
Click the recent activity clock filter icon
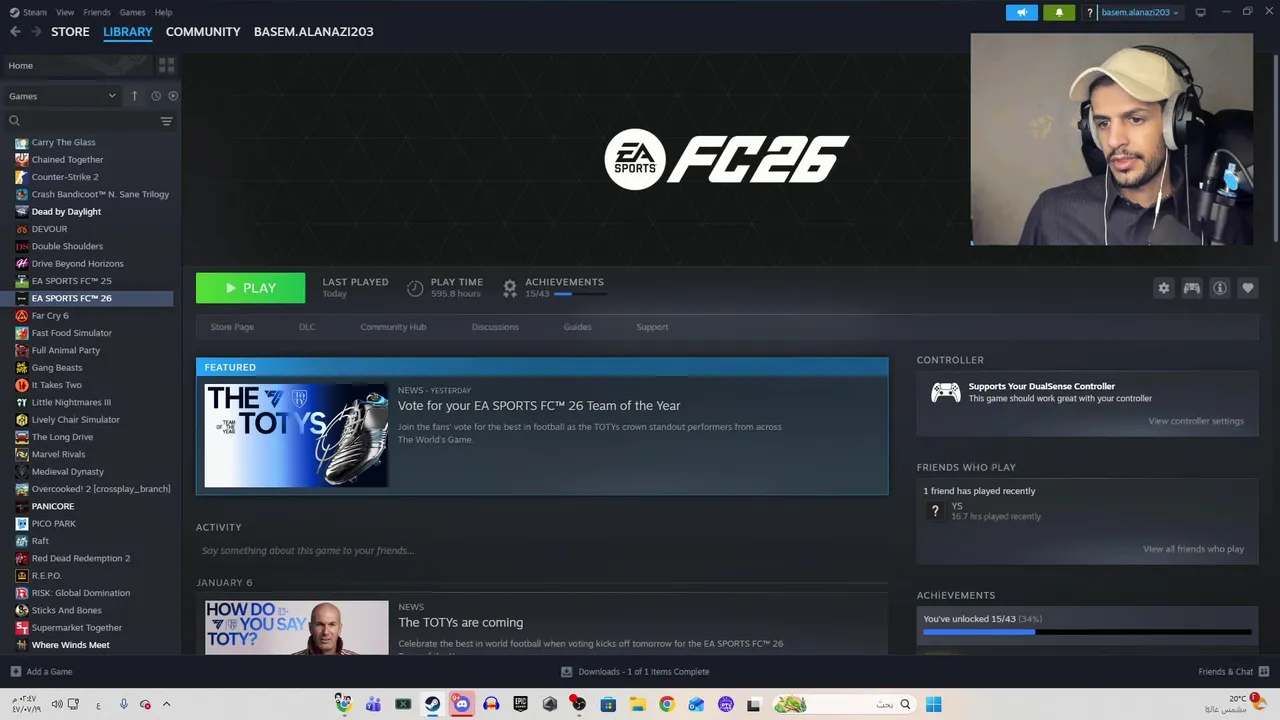(156, 96)
